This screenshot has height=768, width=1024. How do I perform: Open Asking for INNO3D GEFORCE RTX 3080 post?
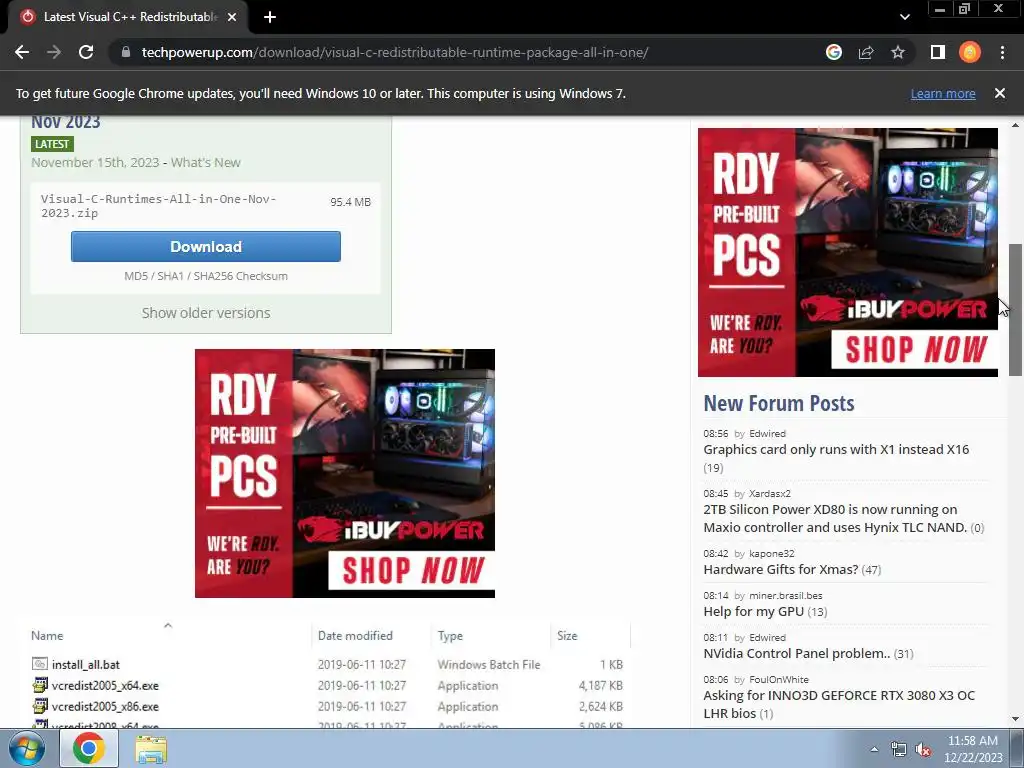[x=839, y=704]
